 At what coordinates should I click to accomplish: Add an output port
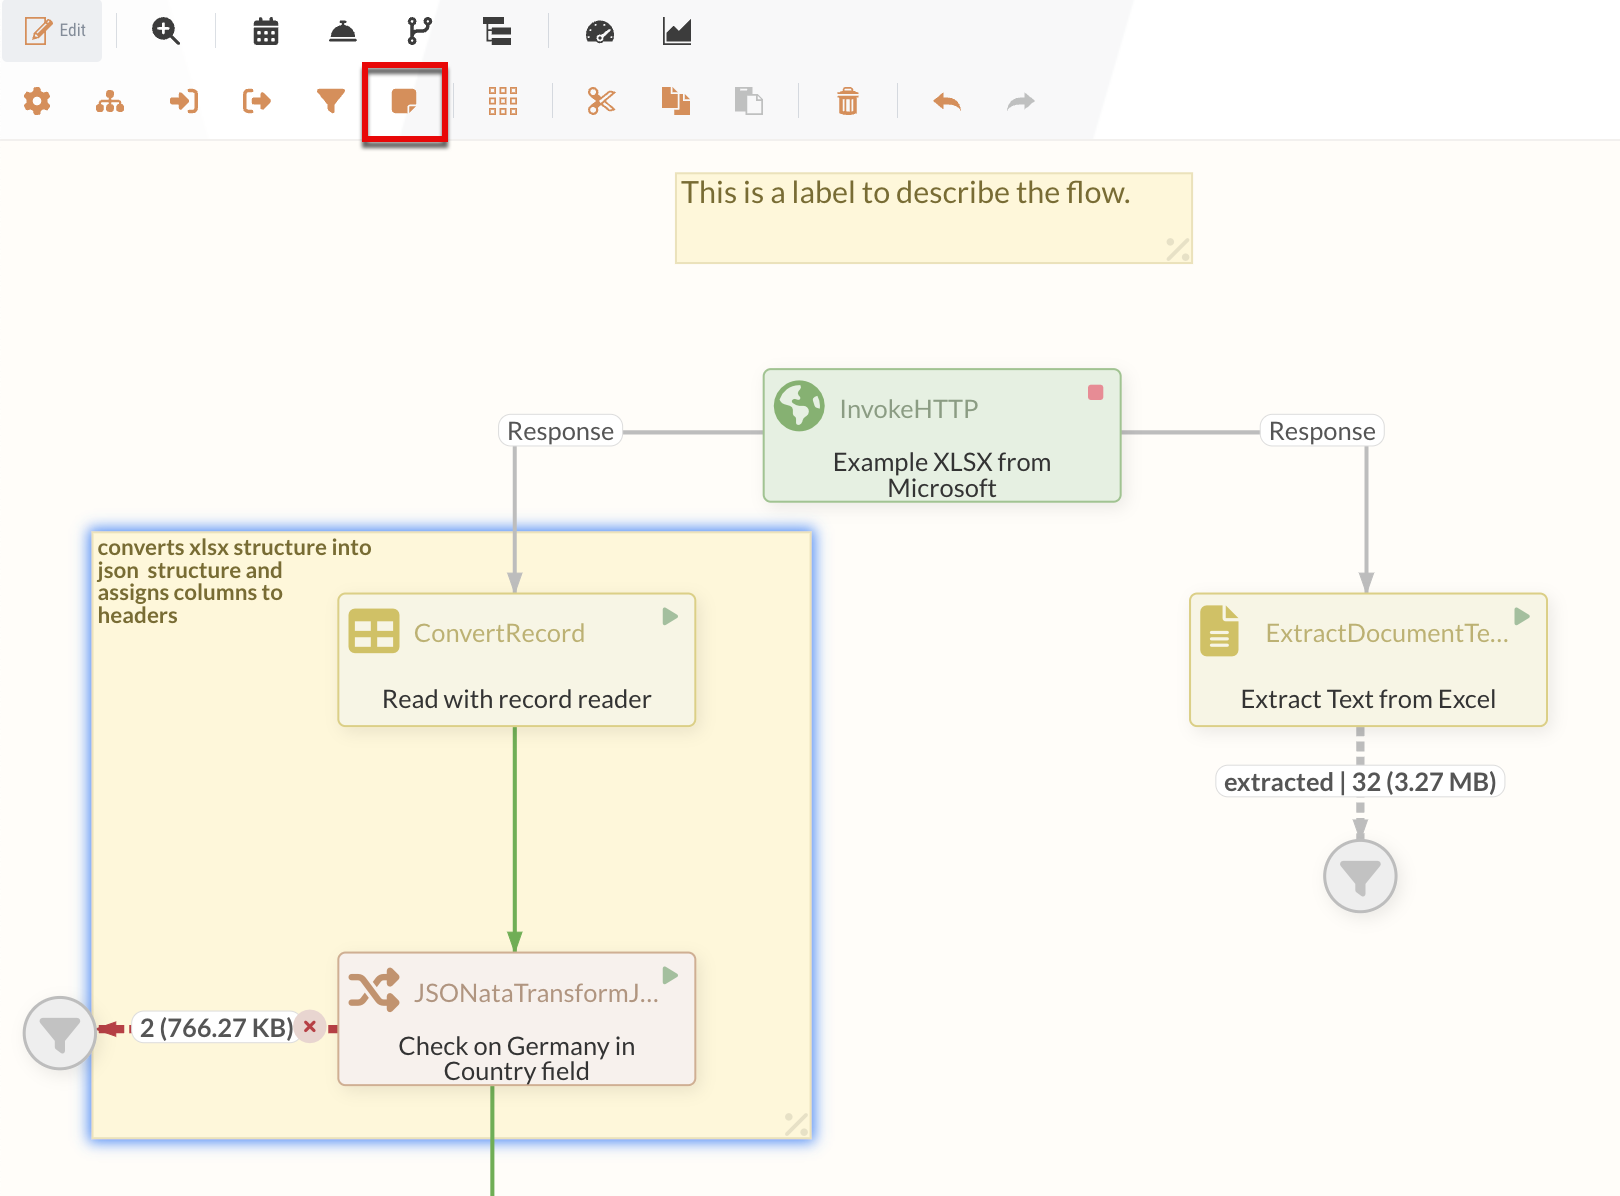(257, 101)
